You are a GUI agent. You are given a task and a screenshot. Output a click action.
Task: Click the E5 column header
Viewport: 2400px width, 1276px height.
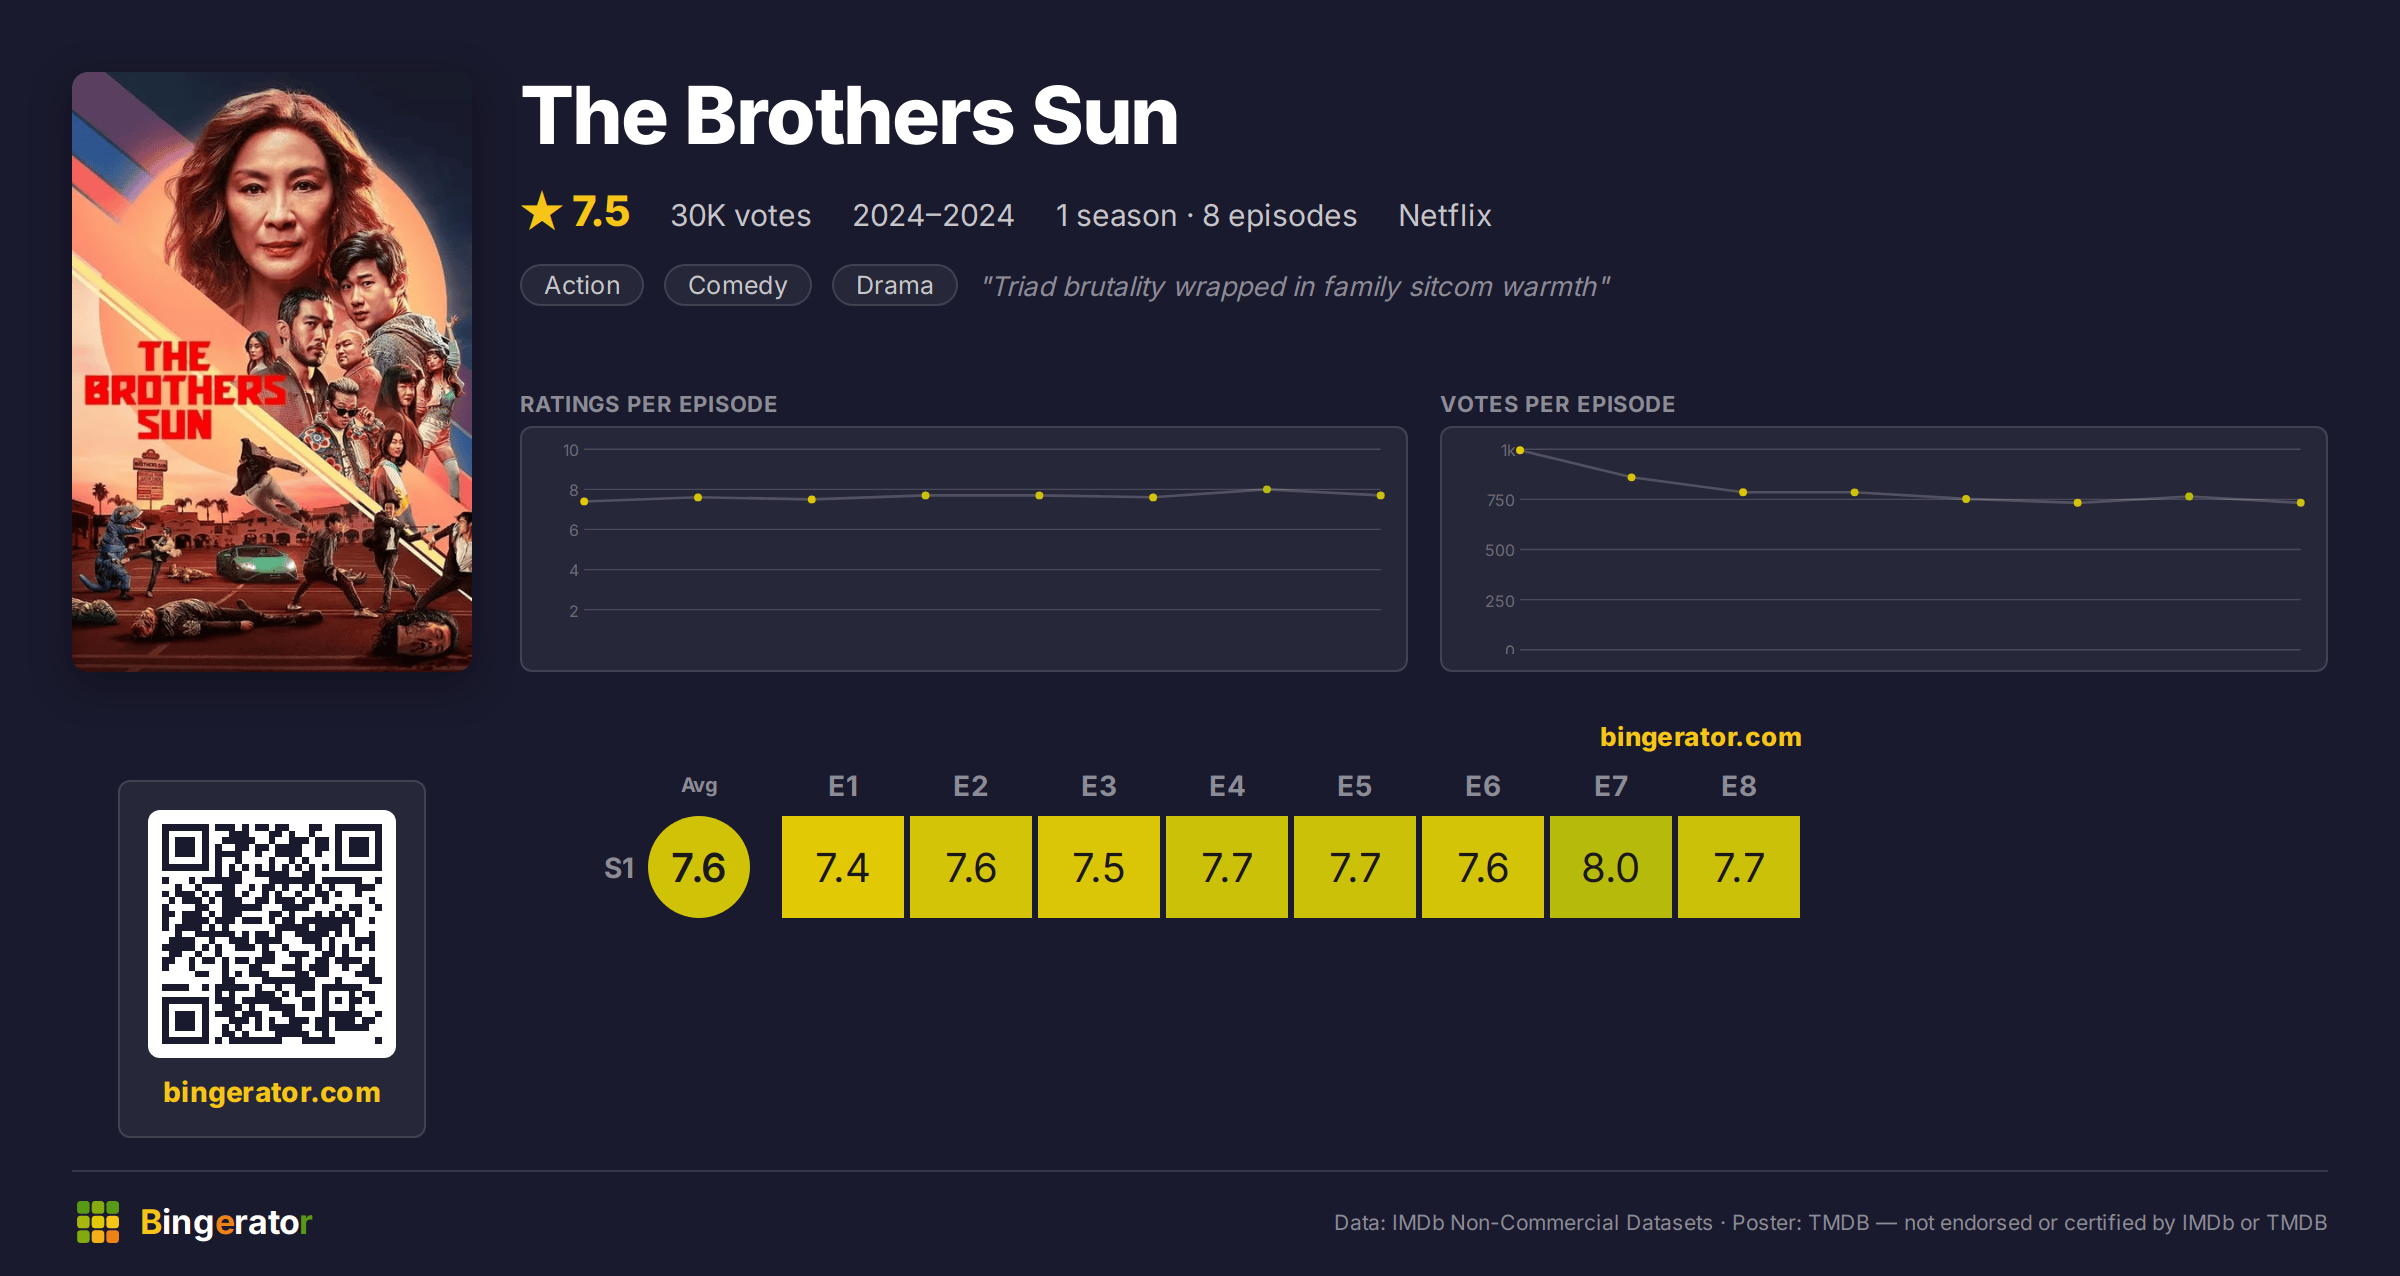[x=1355, y=786]
